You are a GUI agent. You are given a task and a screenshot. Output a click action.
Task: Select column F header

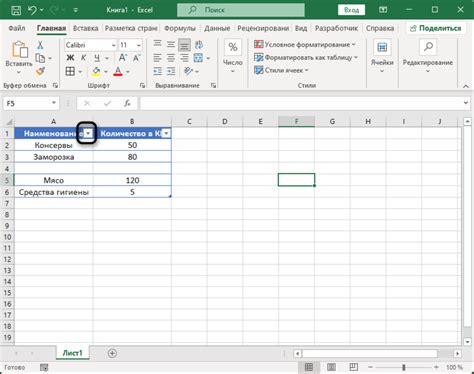click(296, 122)
